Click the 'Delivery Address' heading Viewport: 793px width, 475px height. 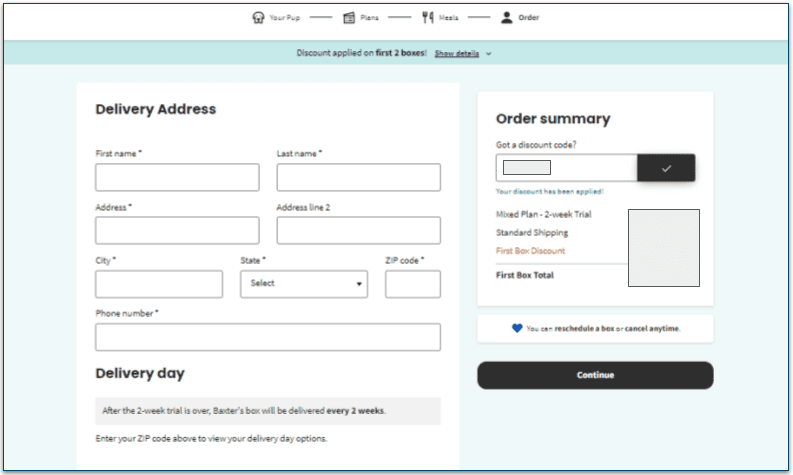[156, 109]
